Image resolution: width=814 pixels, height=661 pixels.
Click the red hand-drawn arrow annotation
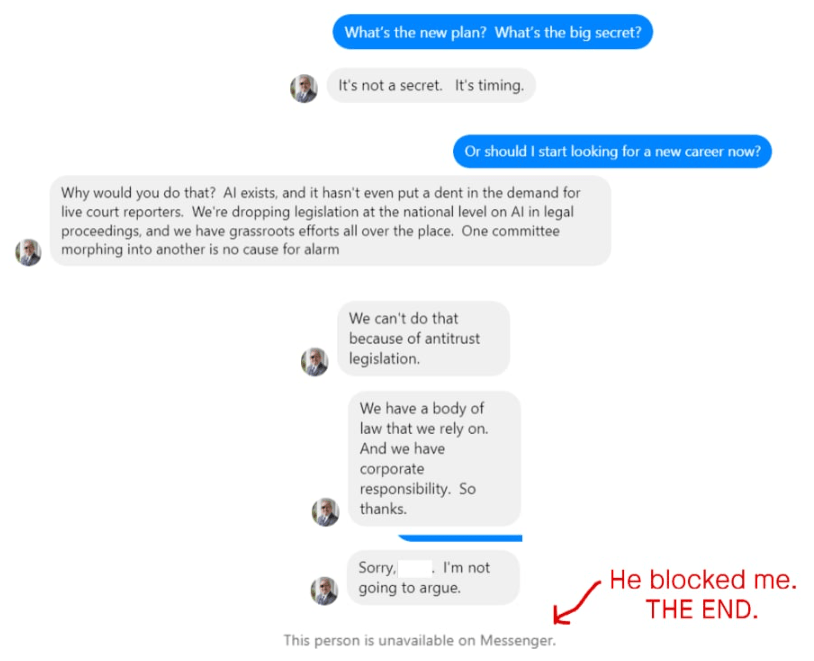point(575,602)
